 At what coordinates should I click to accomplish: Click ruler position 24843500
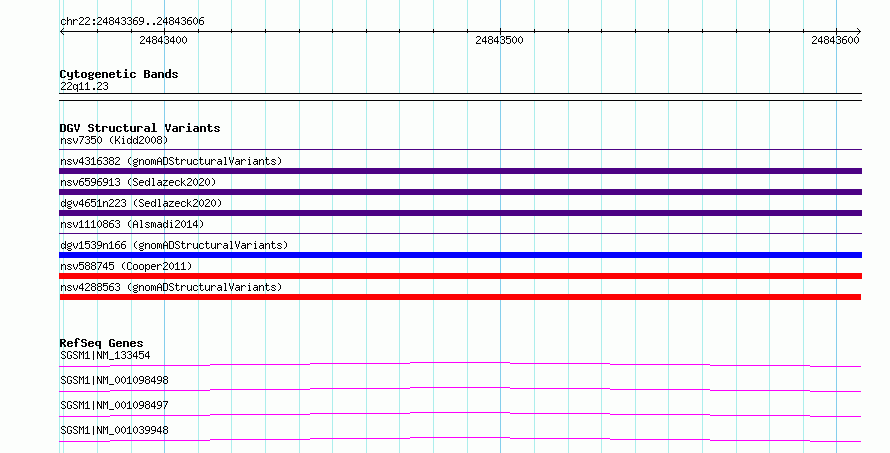499,40
